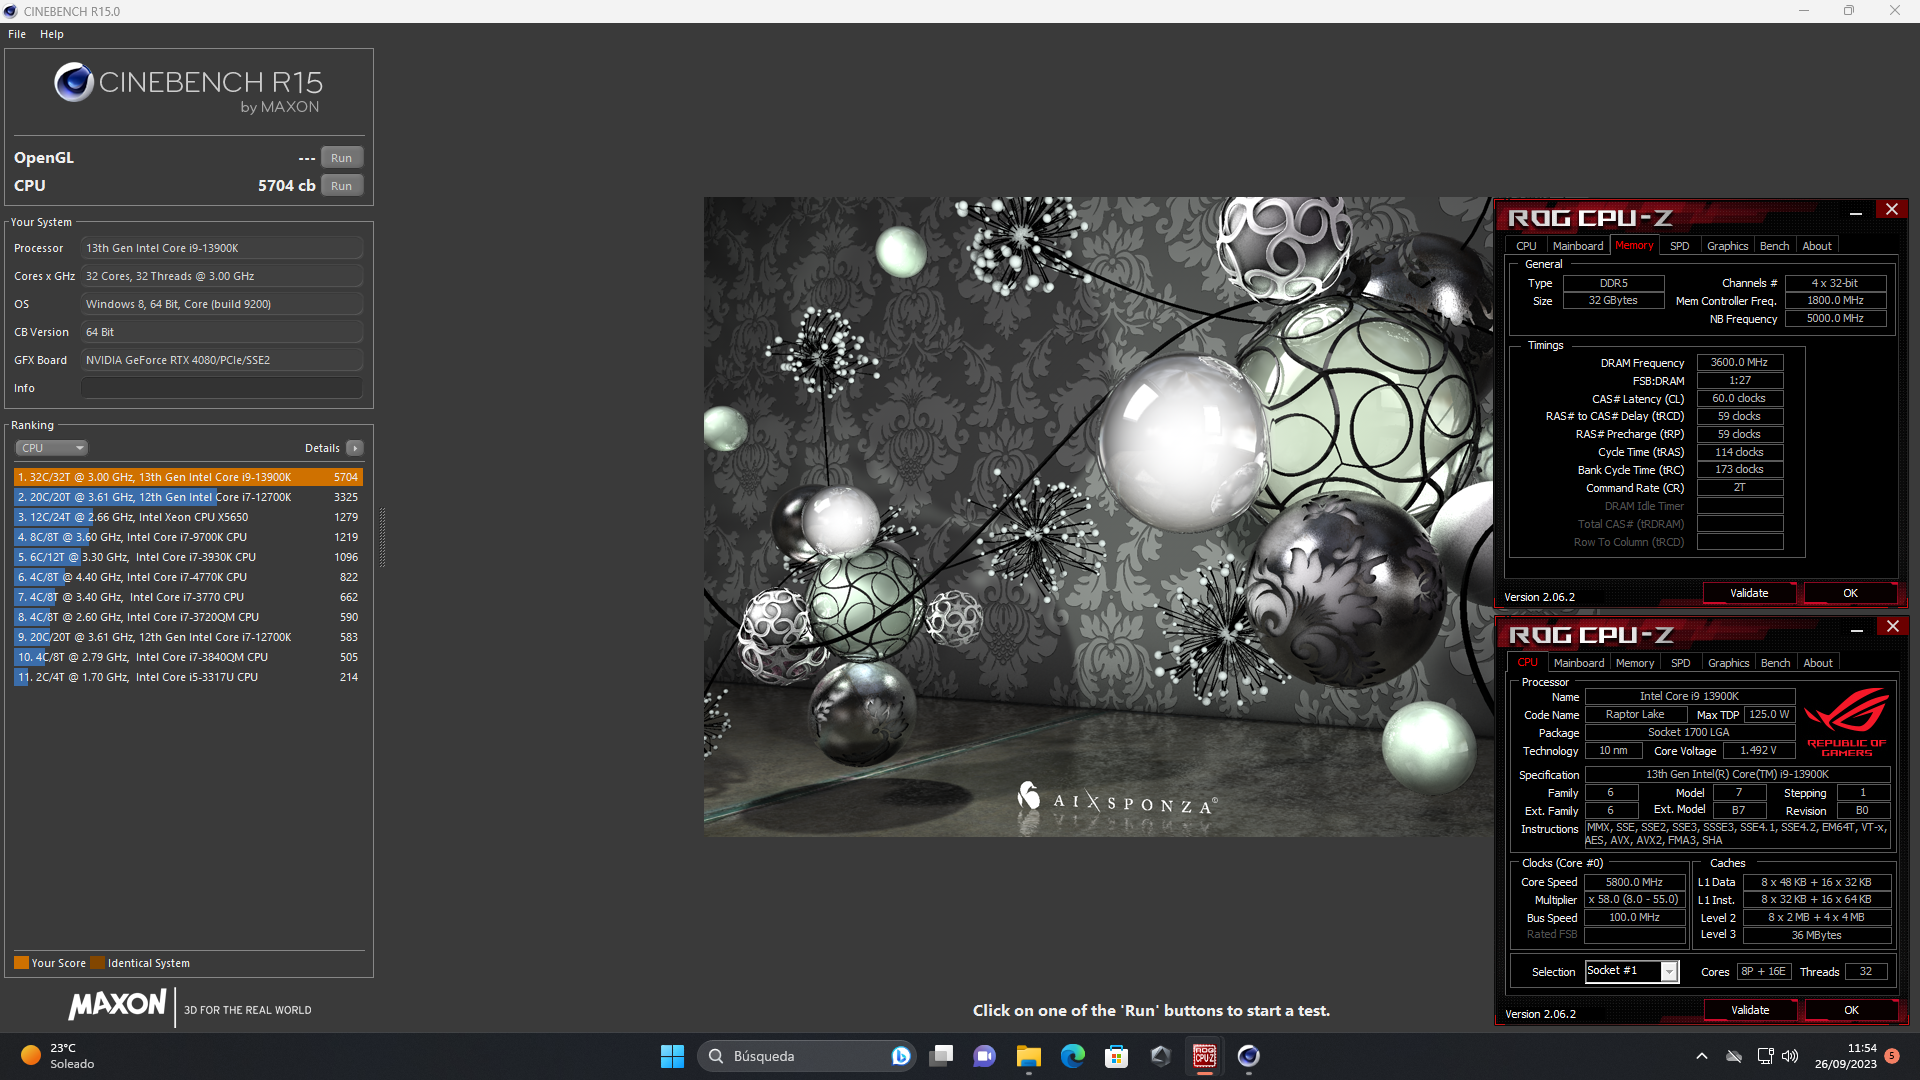Run the CPU benchmark test
The width and height of the screenshot is (1920, 1080).
point(341,186)
